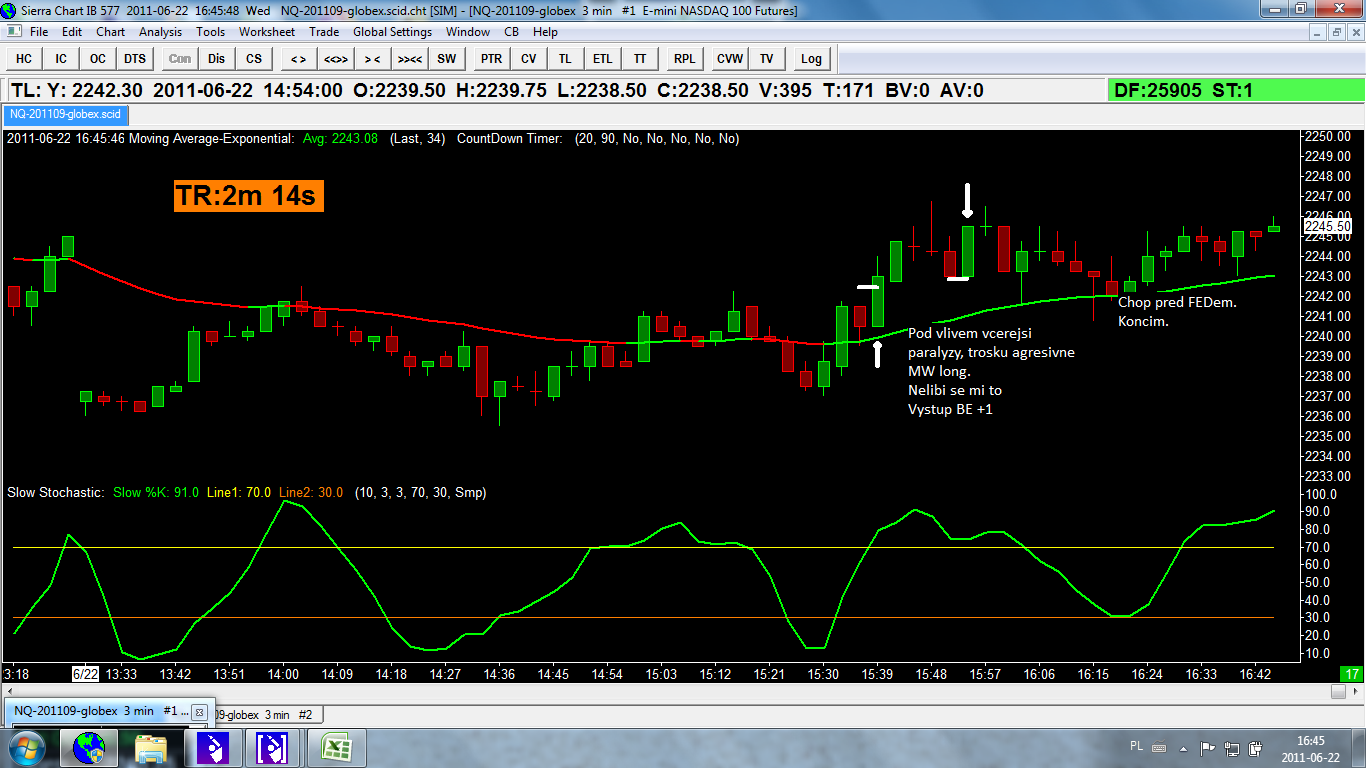Click the CS toolbar button

coord(254,59)
